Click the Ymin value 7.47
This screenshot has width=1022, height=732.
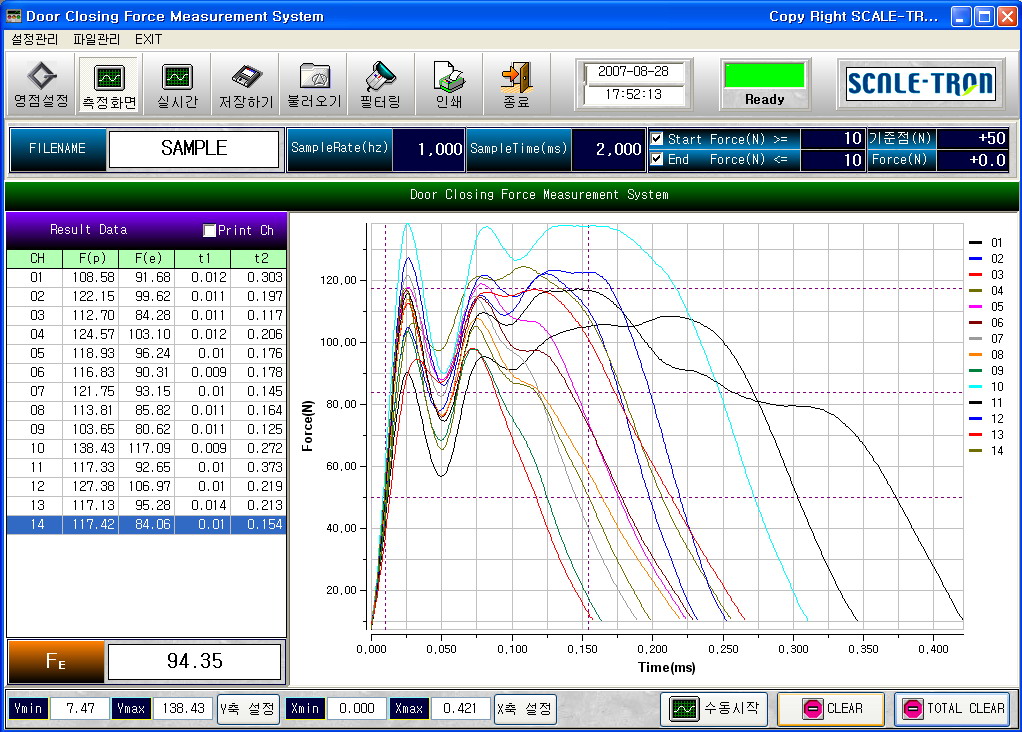(x=80, y=708)
